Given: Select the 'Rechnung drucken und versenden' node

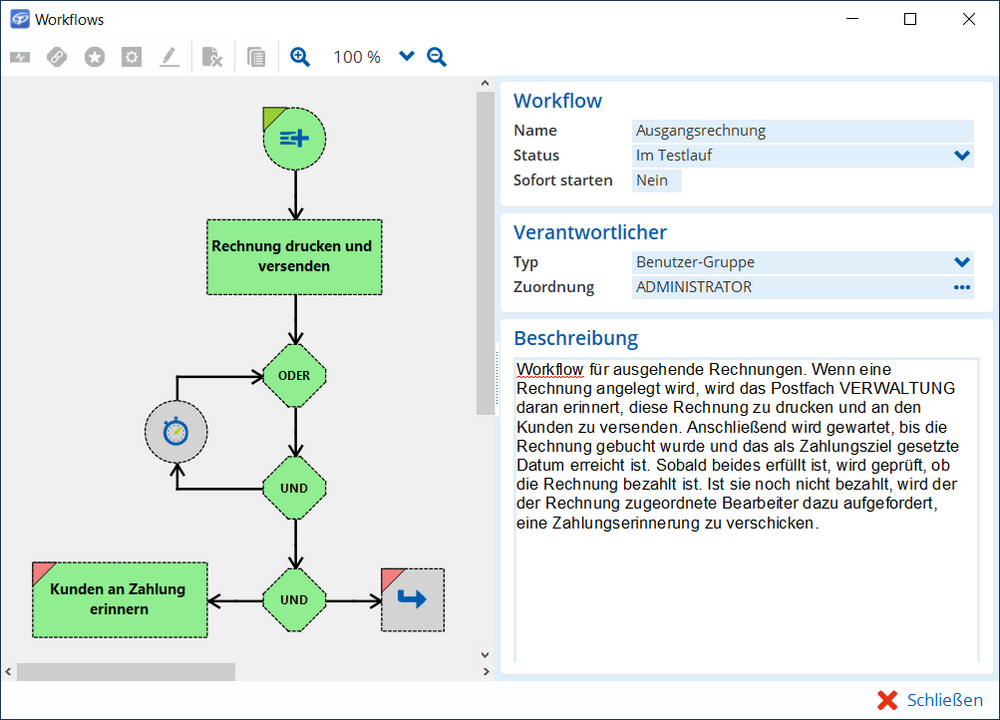Looking at the screenshot, I should (294, 257).
